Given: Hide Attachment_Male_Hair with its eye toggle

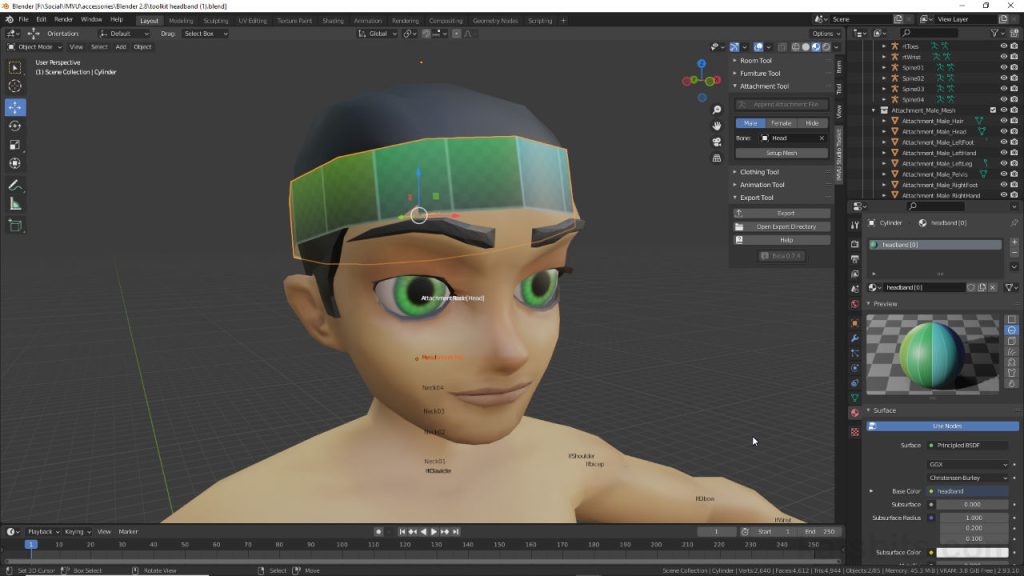Looking at the screenshot, I should (x=1004, y=120).
